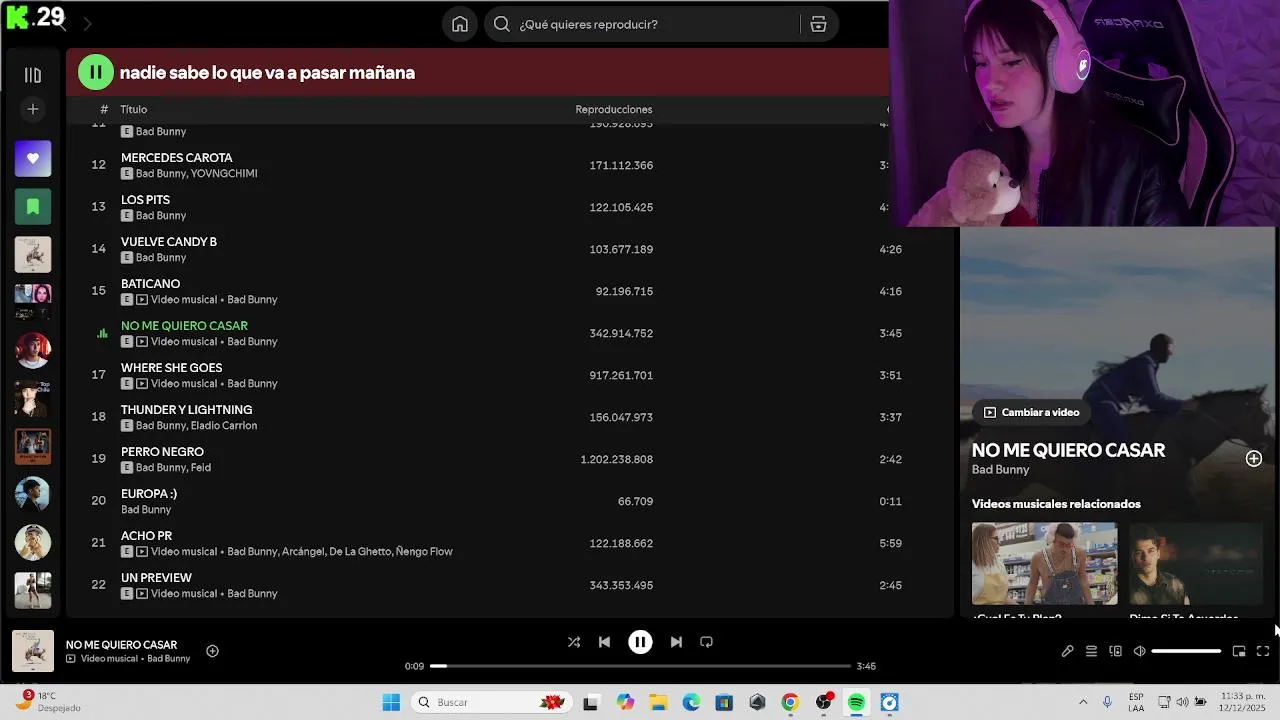Screen dimensions: 1280x720
Task: Skip to the previous track
Action: 604,642
